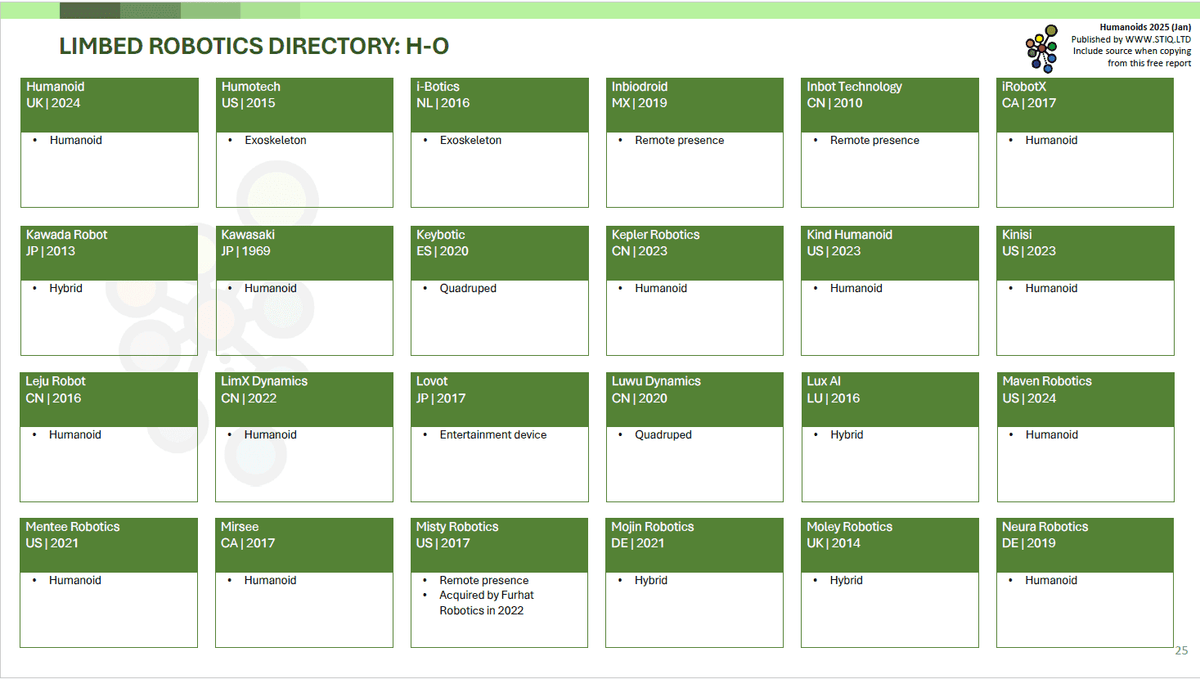This screenshot has width=1200, height=679.
Task: Select the Mojin Robotics company name
Action: [653, 527]
